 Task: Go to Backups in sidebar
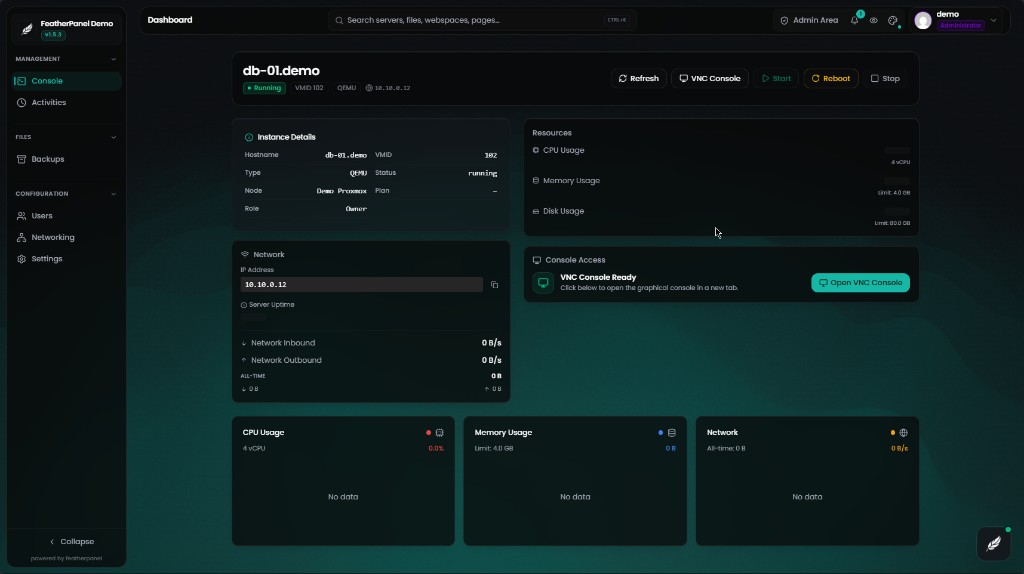67,159
